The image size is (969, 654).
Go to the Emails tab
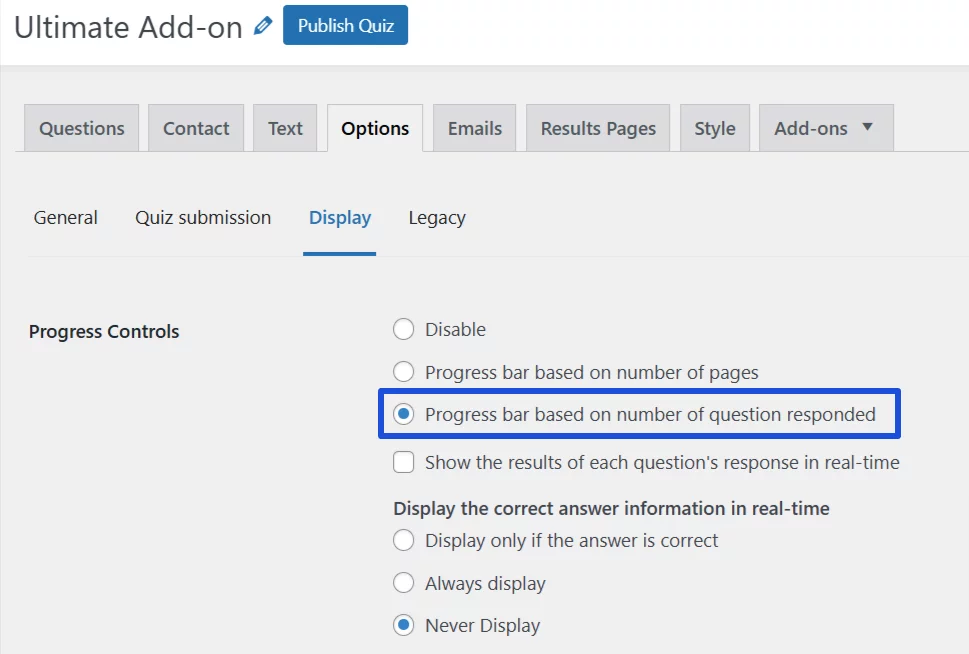(475, 128)
